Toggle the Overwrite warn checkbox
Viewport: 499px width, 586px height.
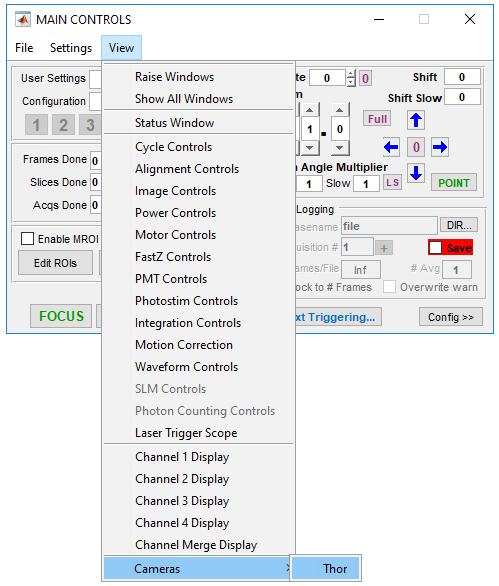pos(389,287)
